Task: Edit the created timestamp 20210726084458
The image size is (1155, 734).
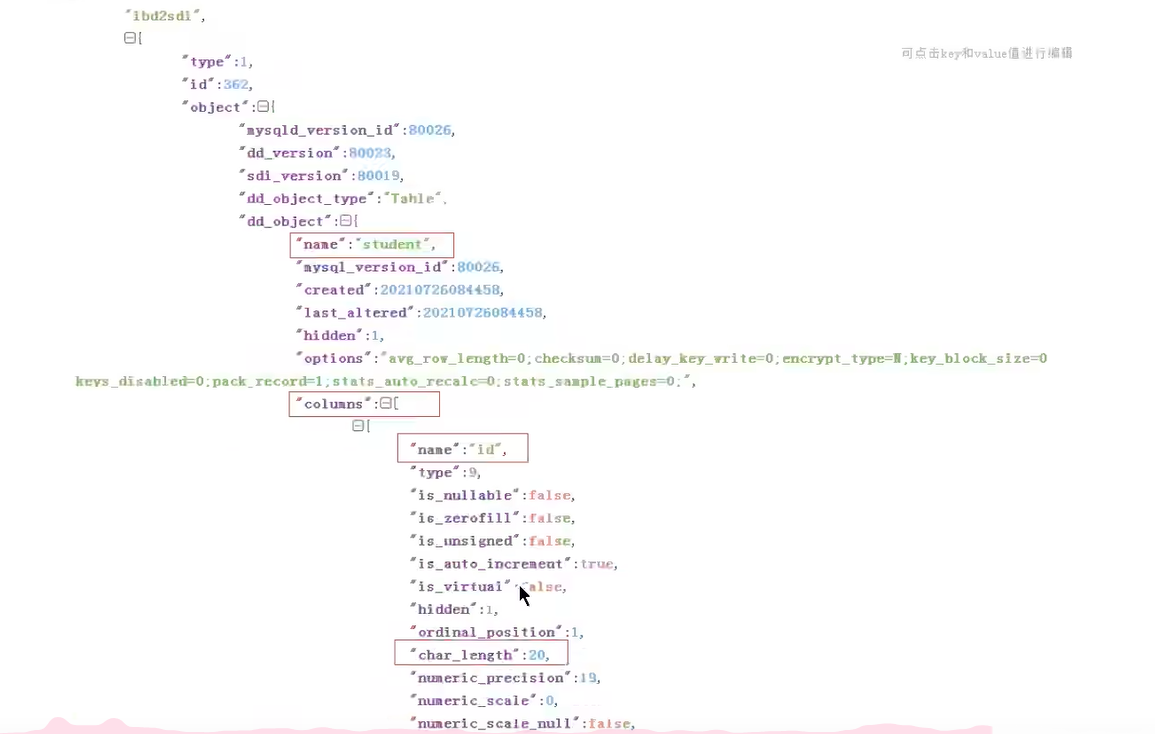Action: coord(440,290)
